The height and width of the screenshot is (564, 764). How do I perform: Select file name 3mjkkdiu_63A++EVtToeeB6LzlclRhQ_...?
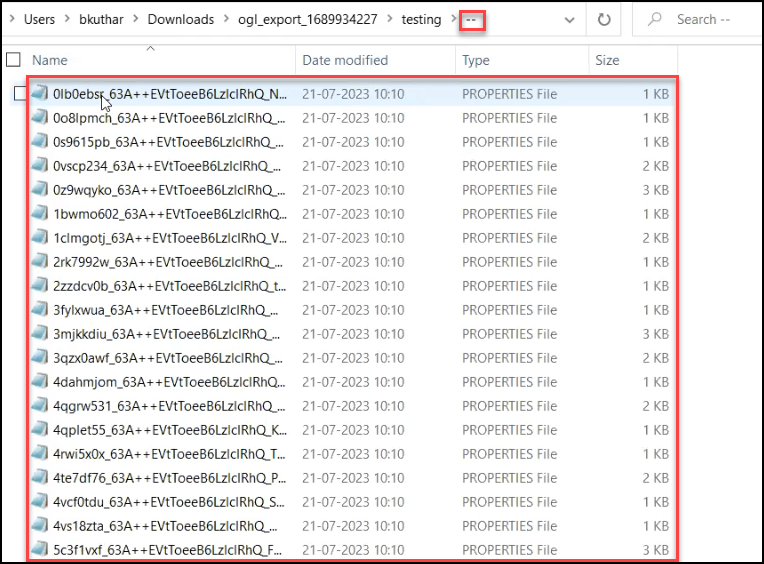pos(167,334)
